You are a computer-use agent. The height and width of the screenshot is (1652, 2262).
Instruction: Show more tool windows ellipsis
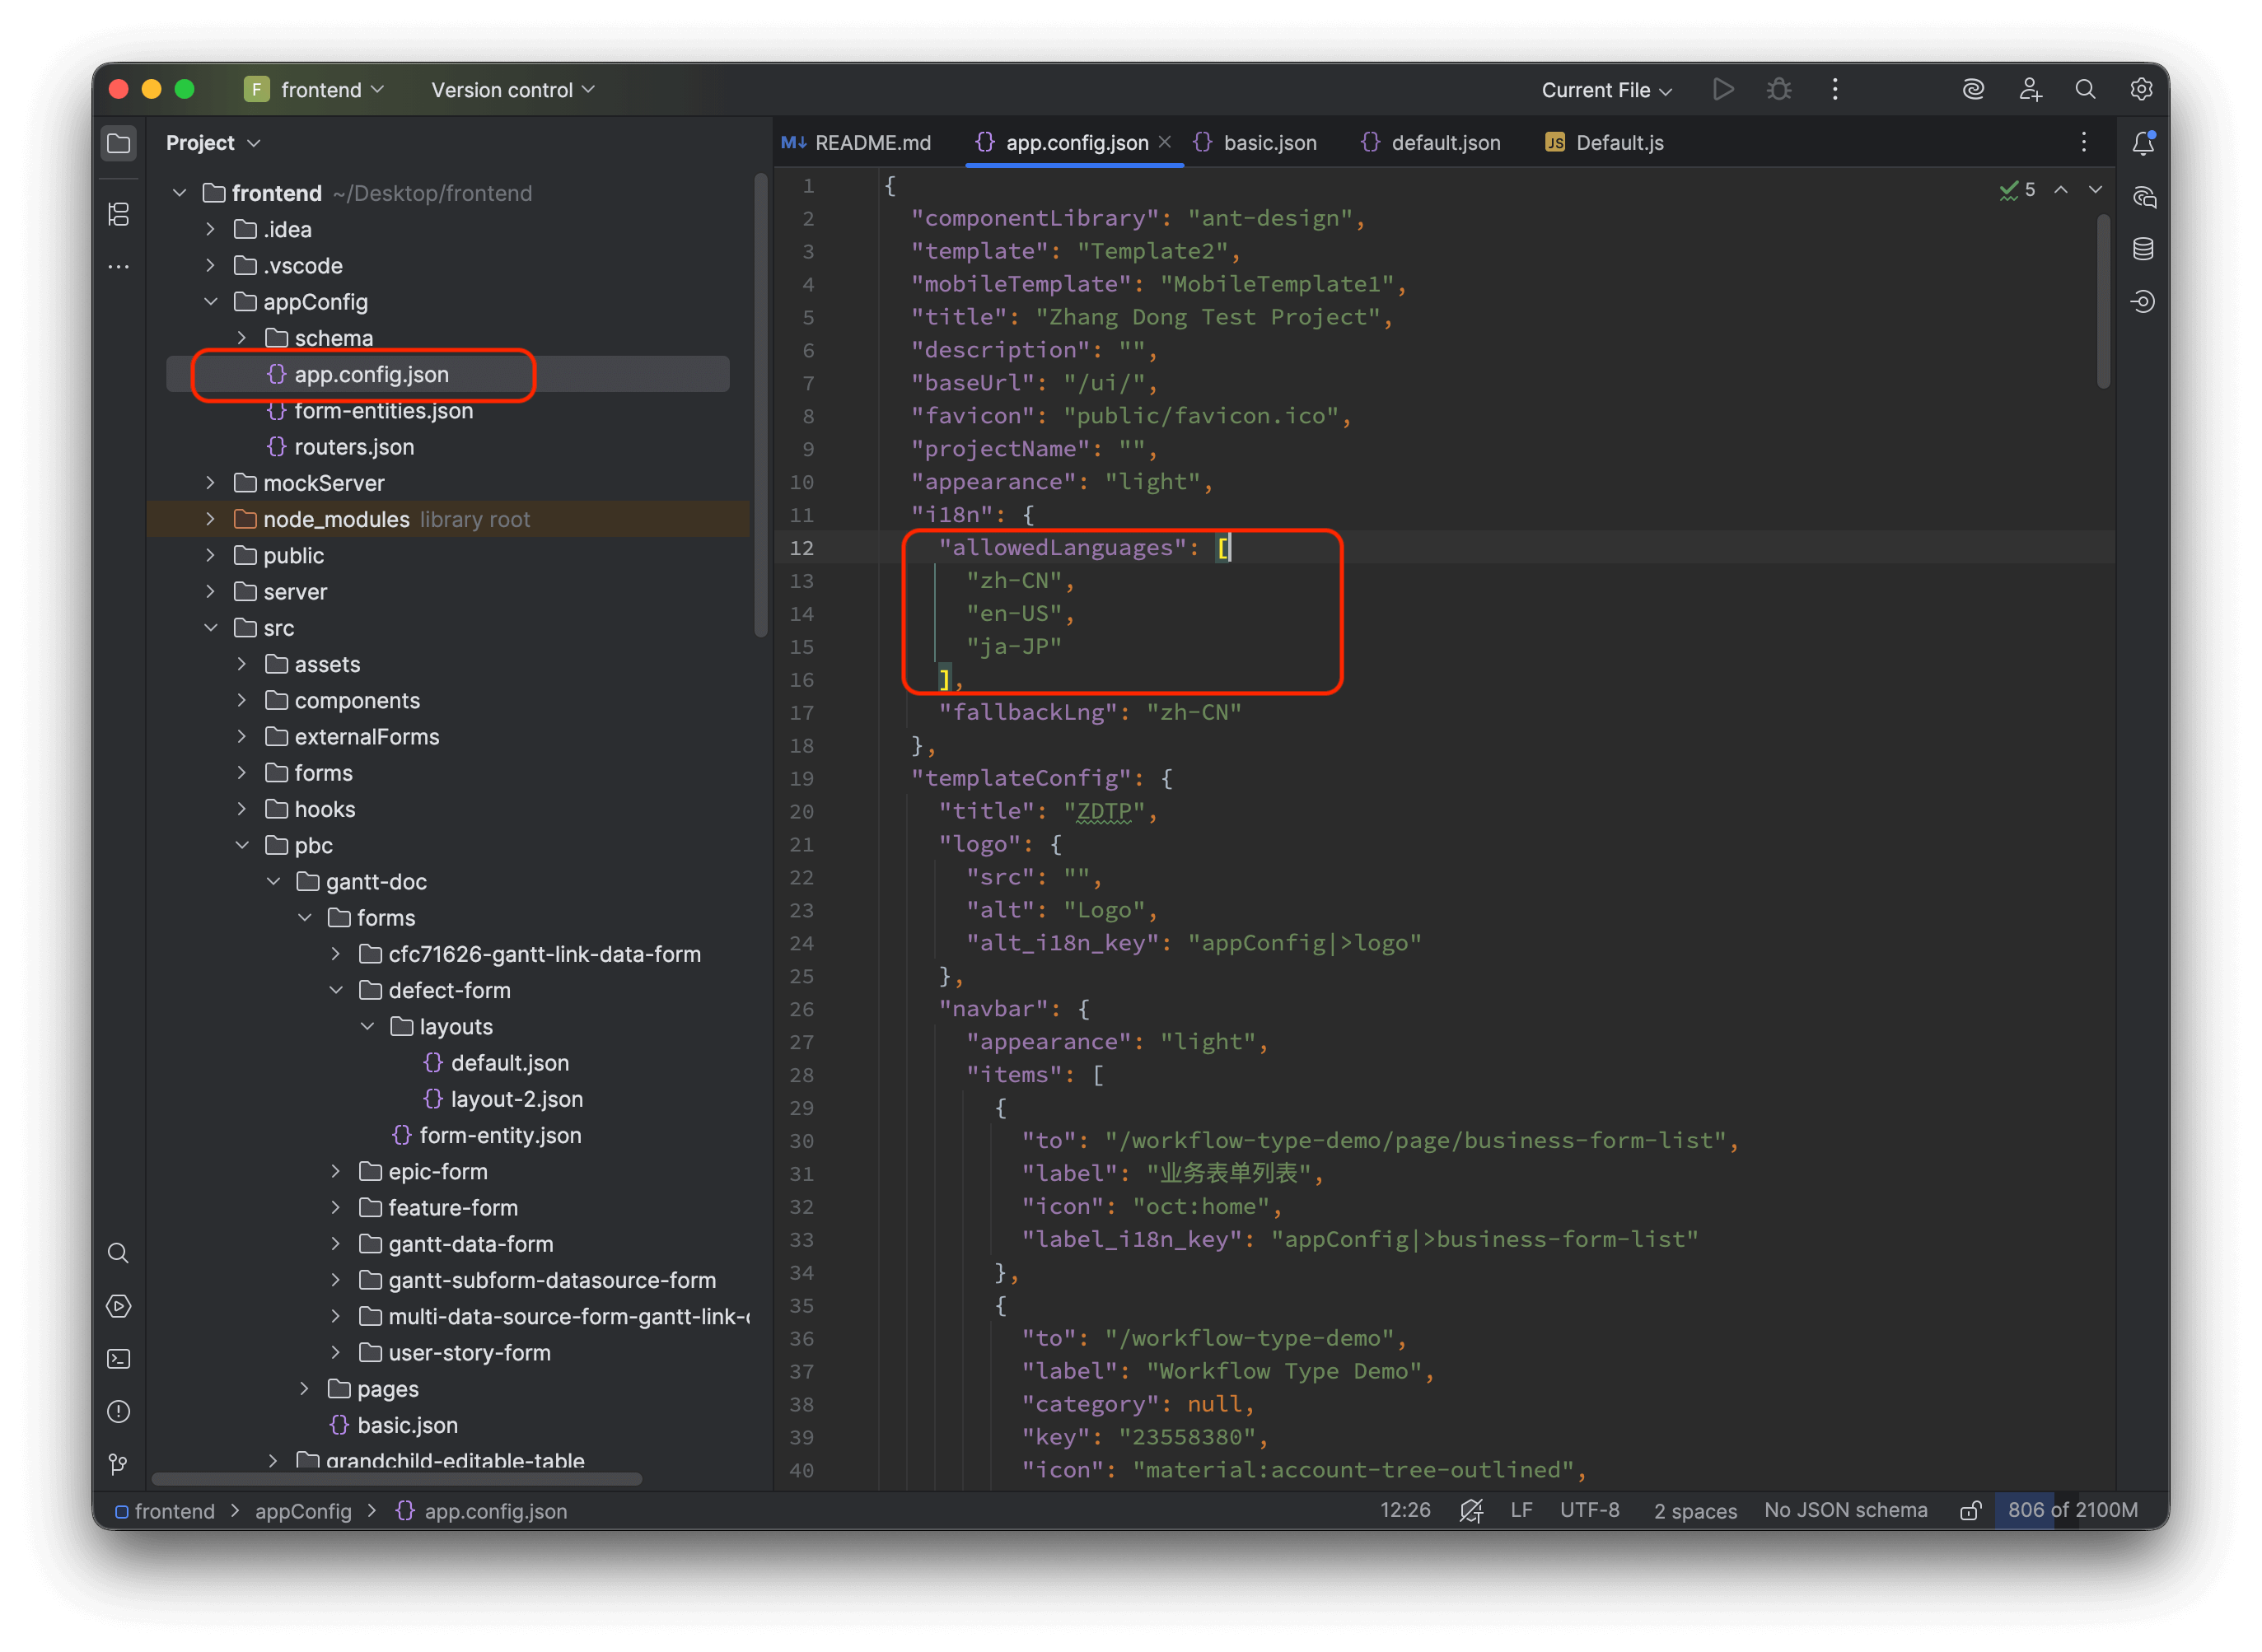coord(119,267)
